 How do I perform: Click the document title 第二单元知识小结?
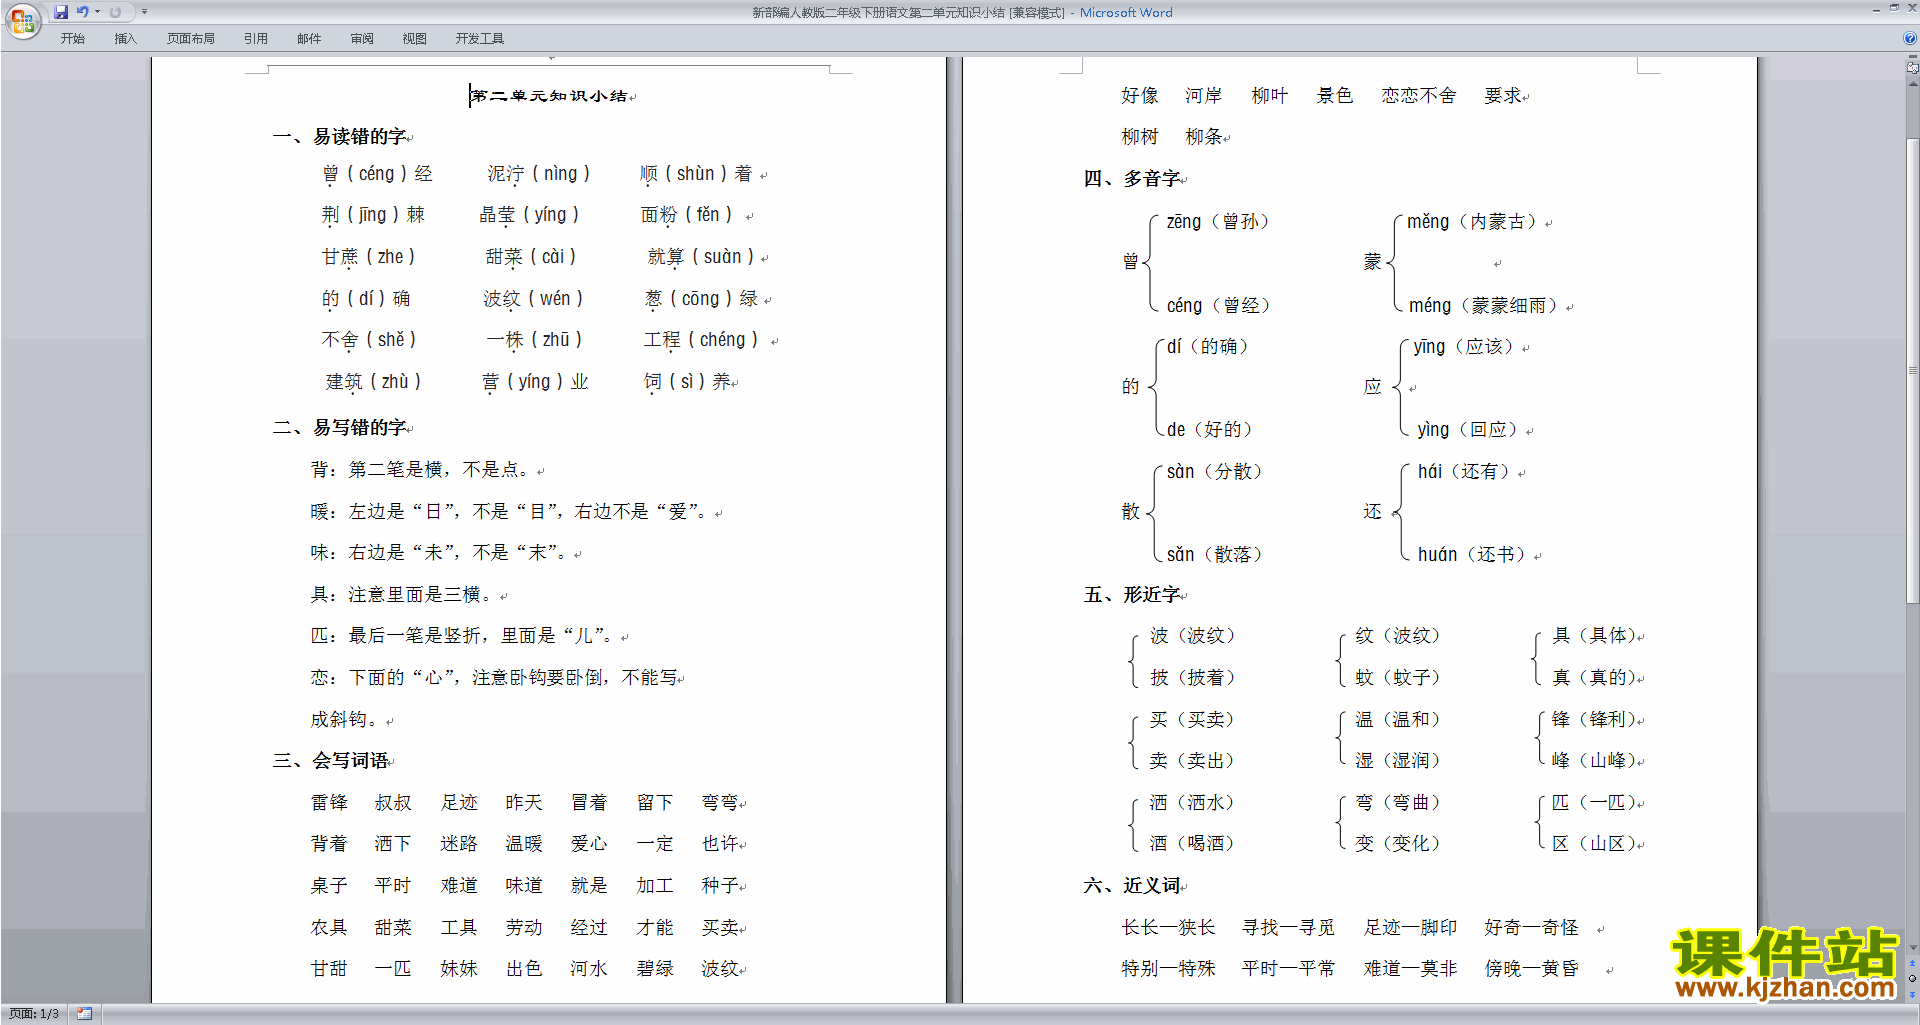point(549,96)
